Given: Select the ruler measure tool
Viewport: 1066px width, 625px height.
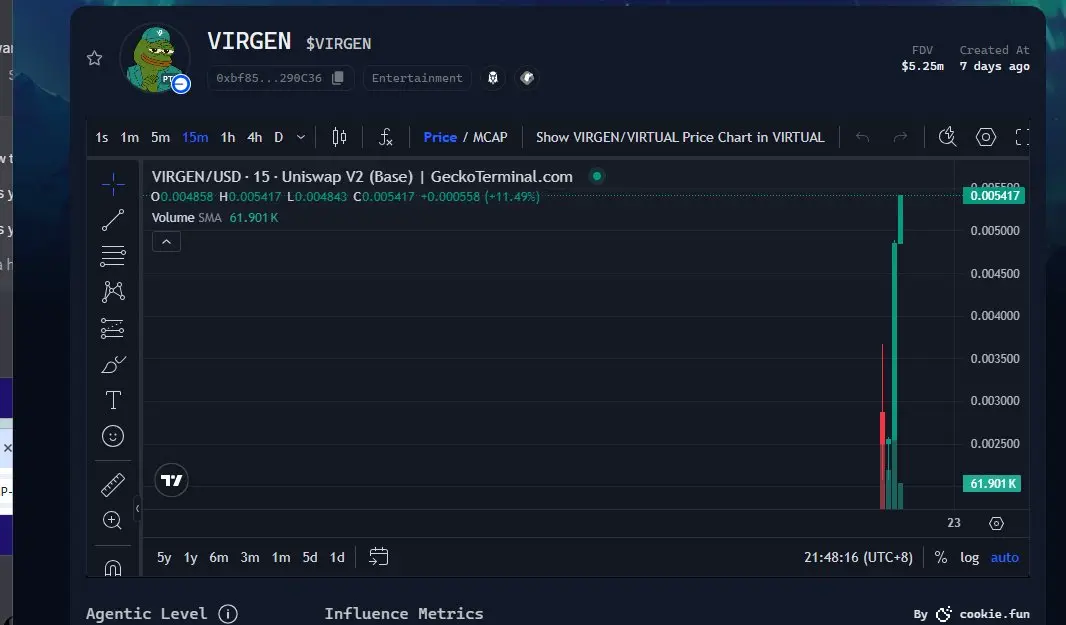Looking at the screenshot, I should coord(113,485).
